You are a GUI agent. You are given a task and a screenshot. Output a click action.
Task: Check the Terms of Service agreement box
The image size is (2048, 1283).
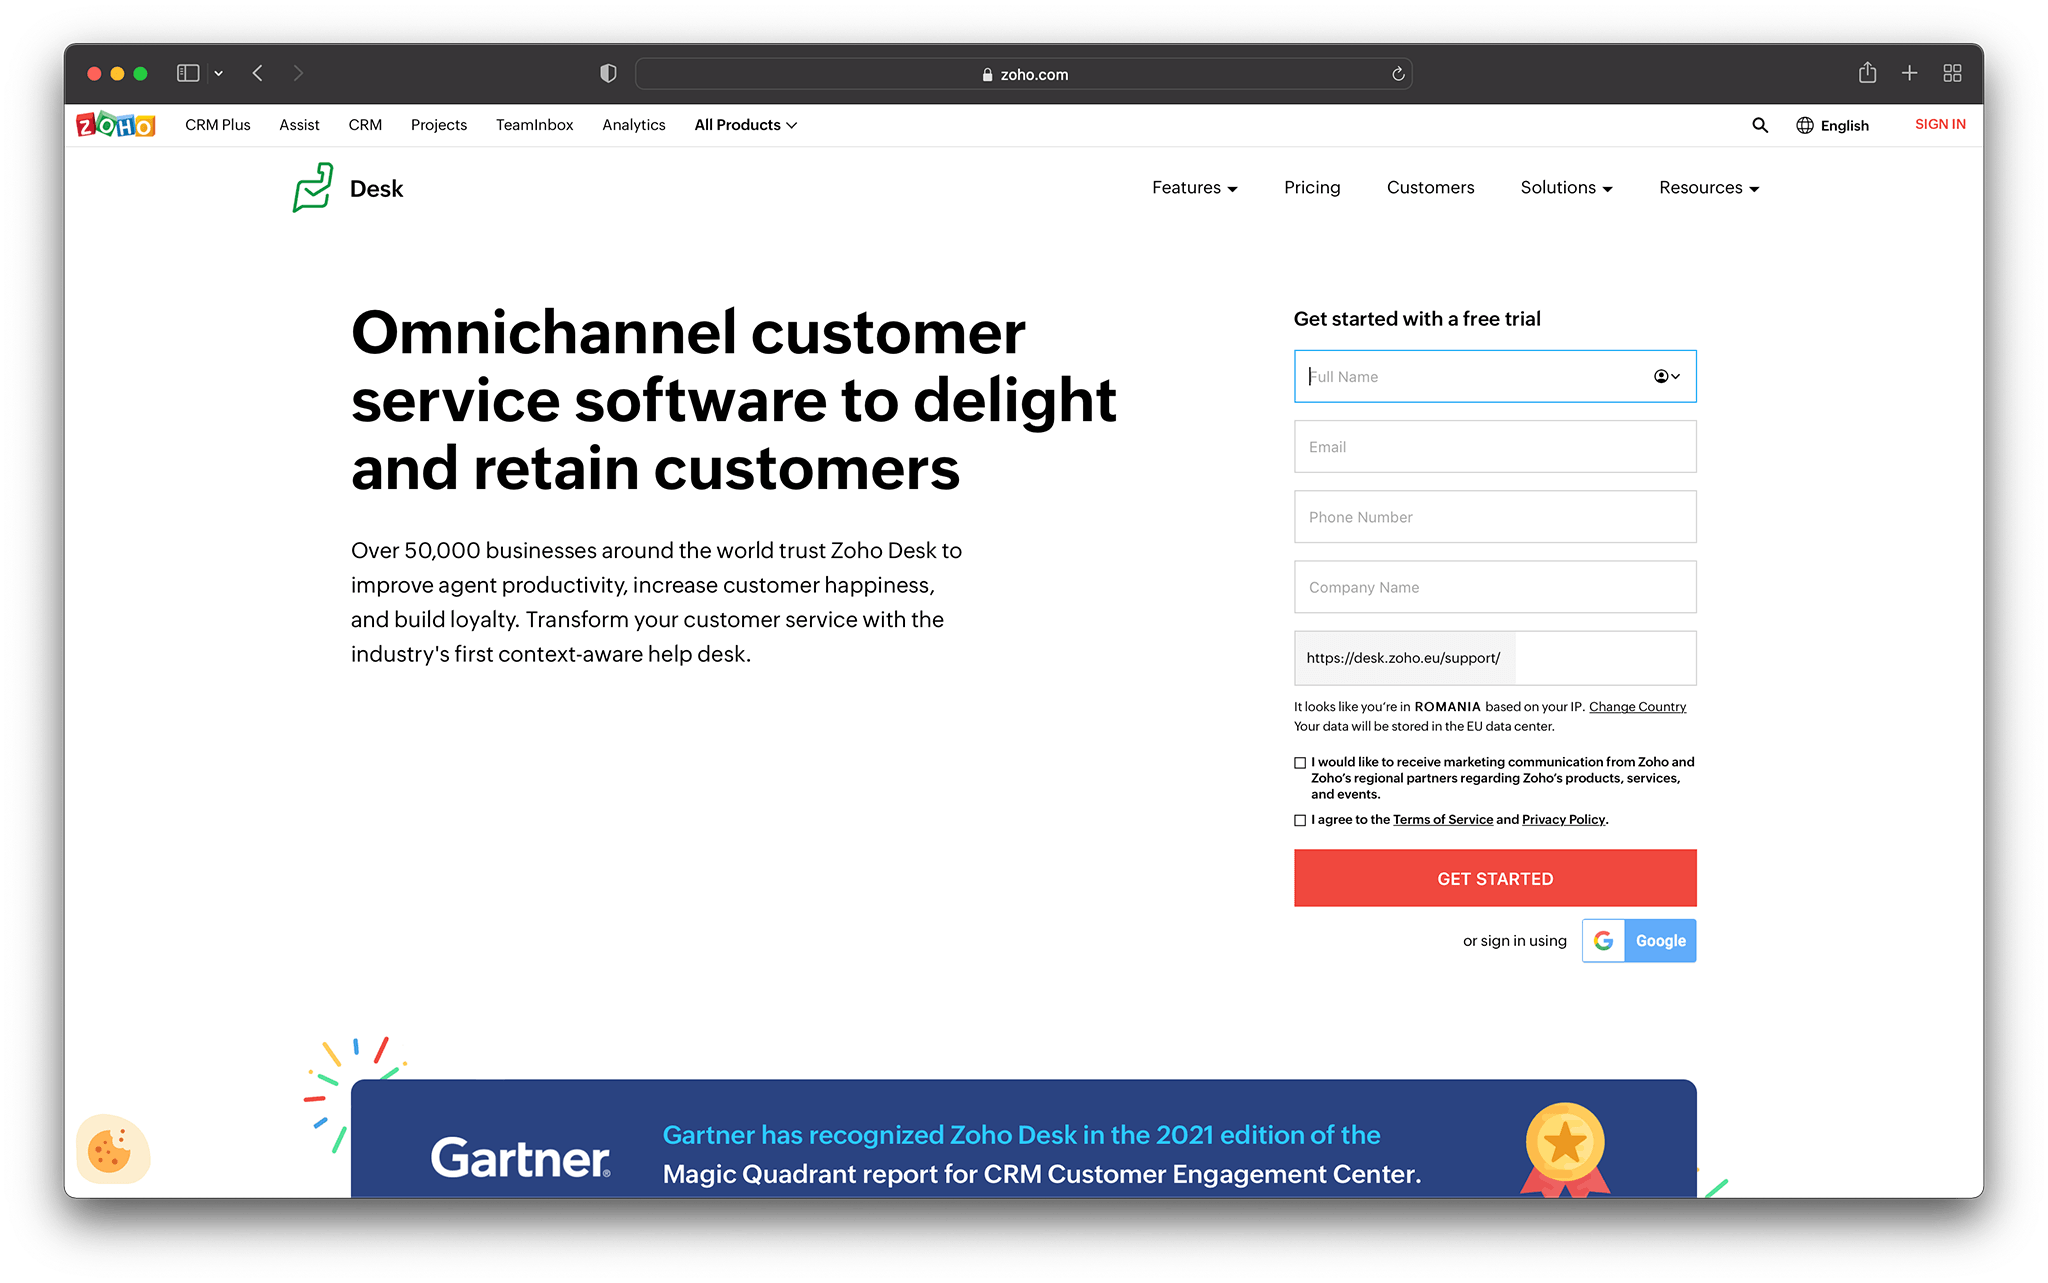point(1299,819)
